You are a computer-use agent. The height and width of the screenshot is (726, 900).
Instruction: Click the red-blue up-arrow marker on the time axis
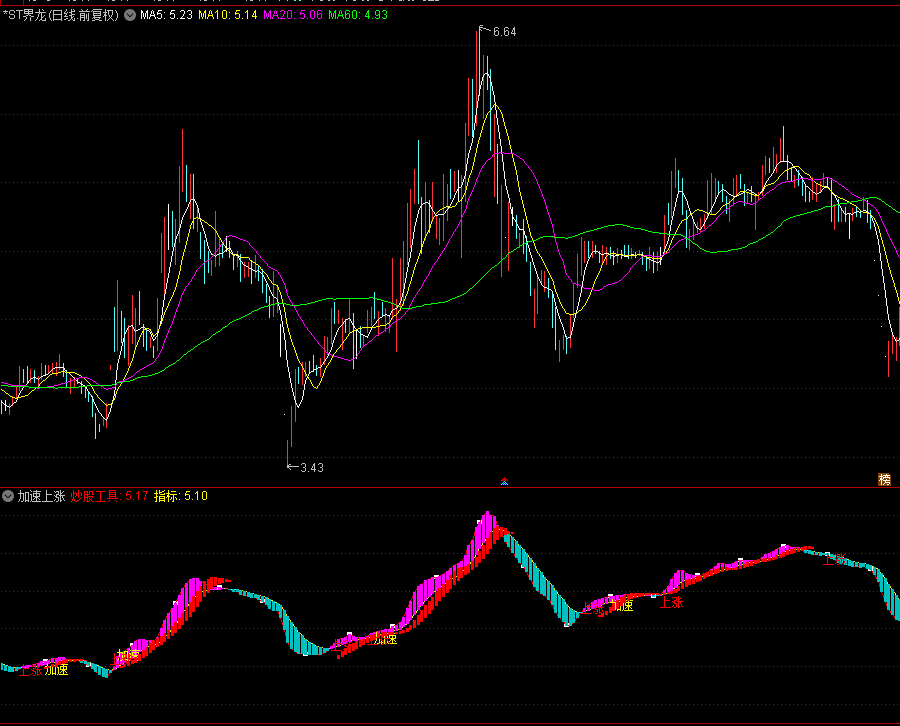tap(505, 481)
